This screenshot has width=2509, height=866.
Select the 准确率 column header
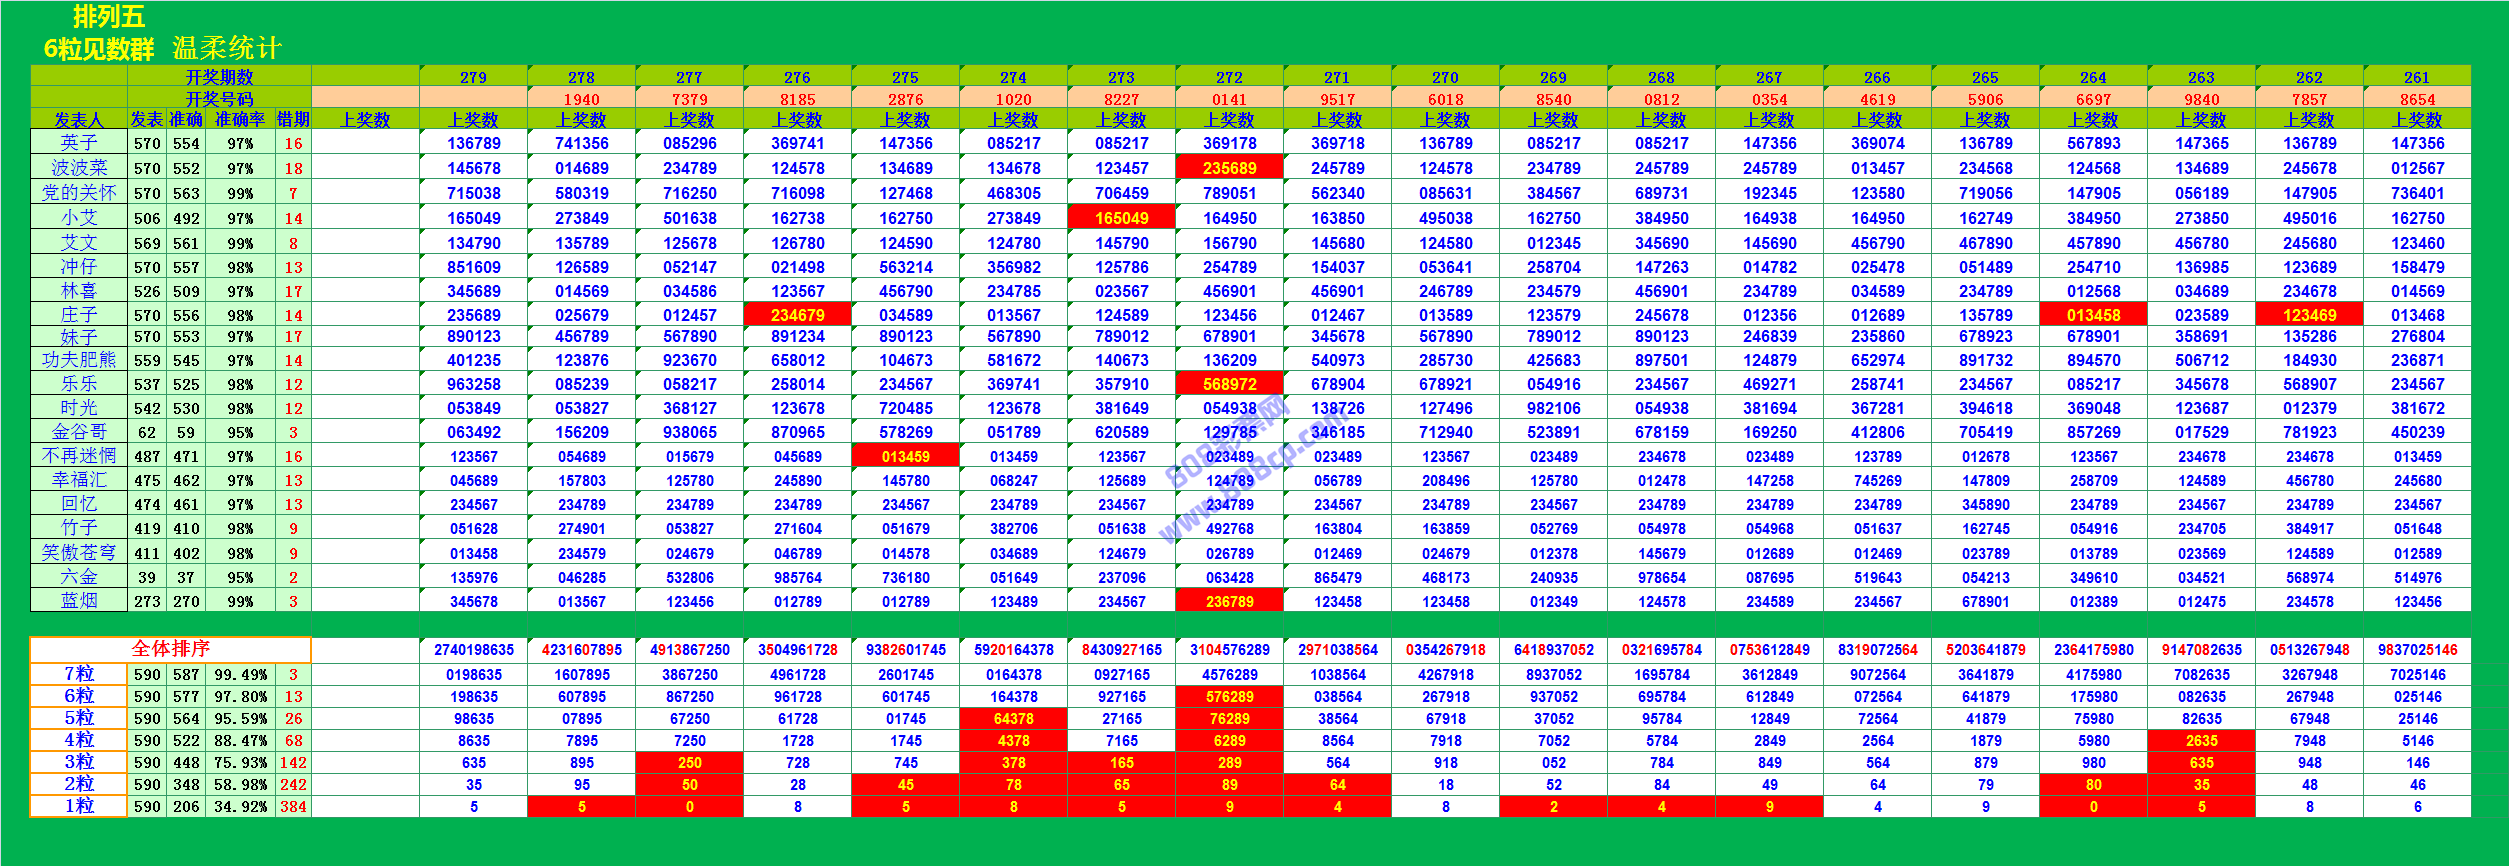point(240,120)
